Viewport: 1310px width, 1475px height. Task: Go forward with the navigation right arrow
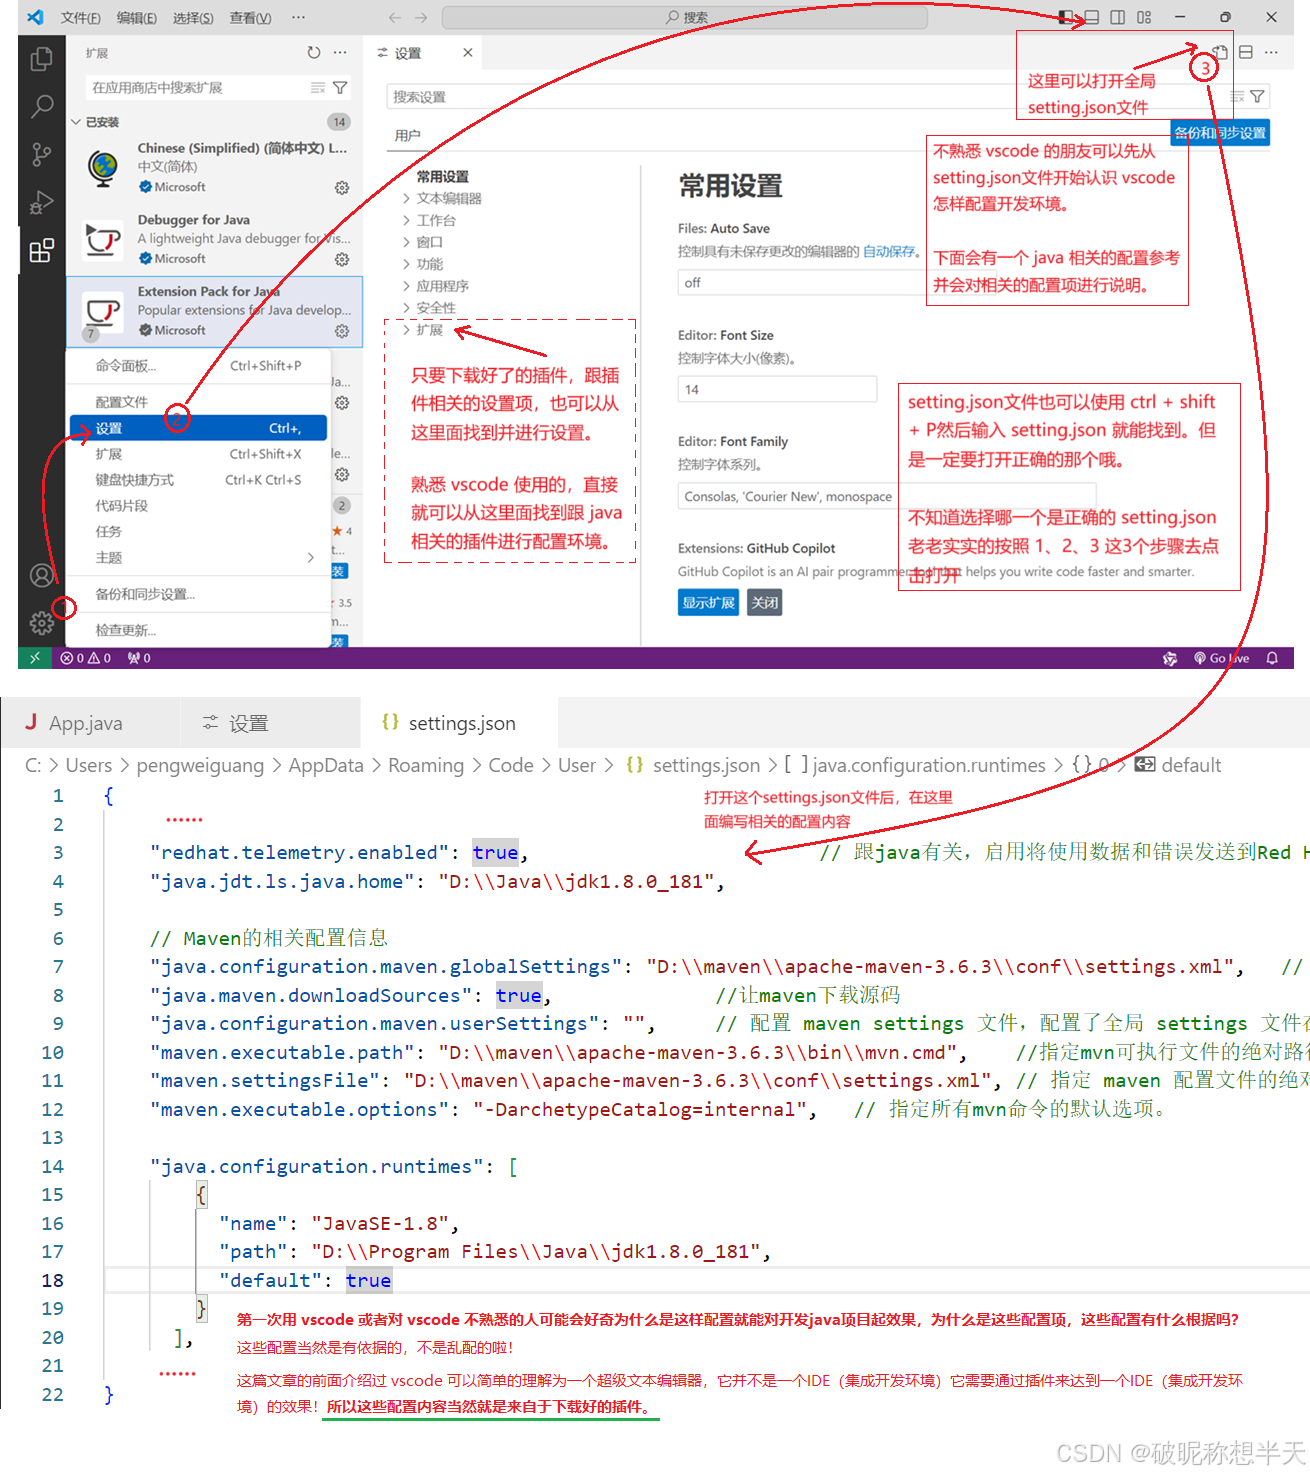[421, 18]
